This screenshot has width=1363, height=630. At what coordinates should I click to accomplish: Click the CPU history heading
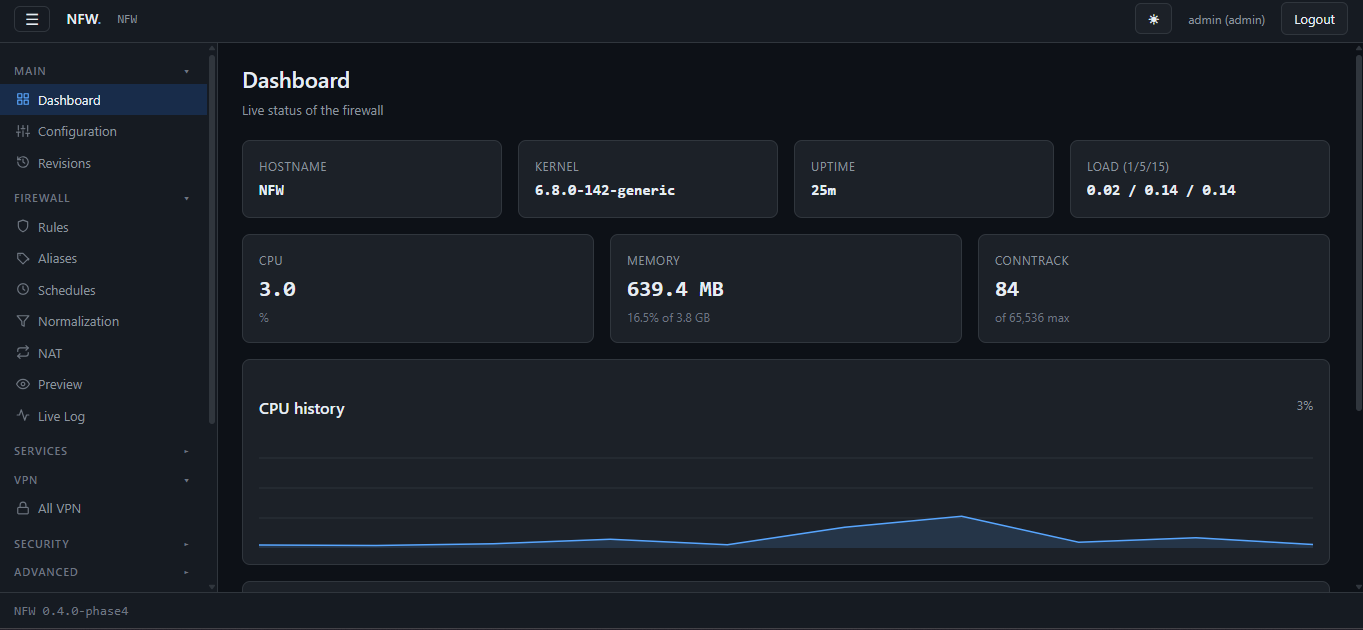pos(302,408)
